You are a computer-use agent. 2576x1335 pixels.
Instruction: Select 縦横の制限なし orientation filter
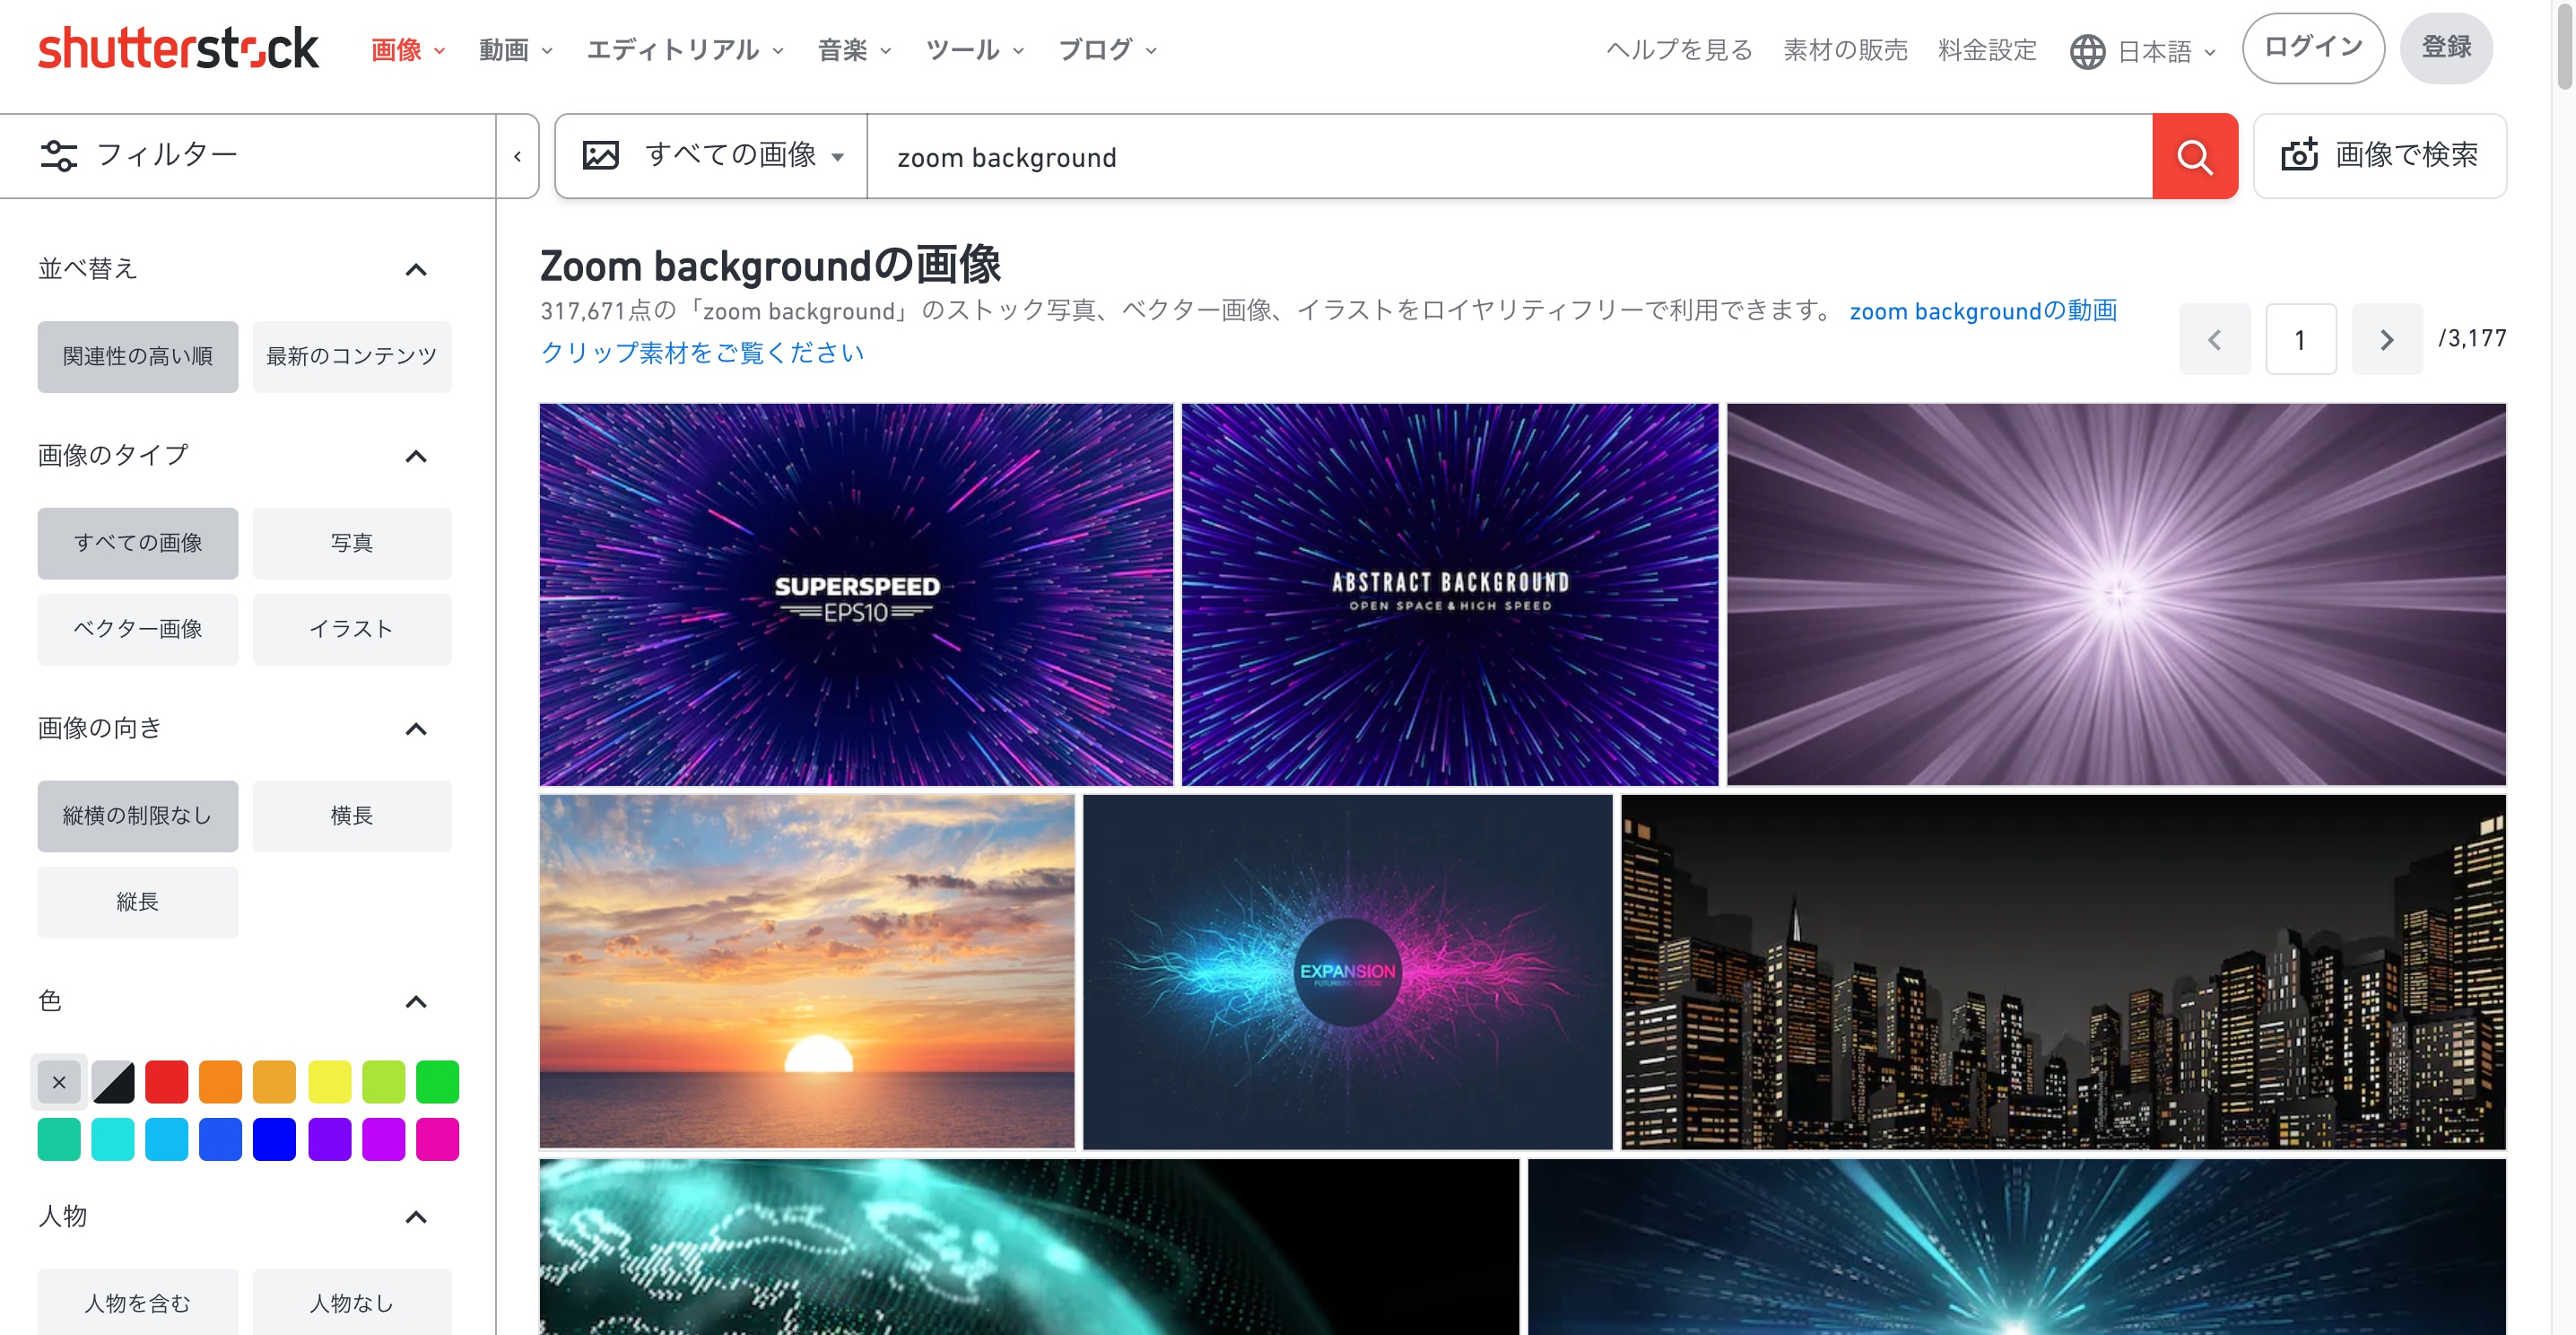coord(138,816)
